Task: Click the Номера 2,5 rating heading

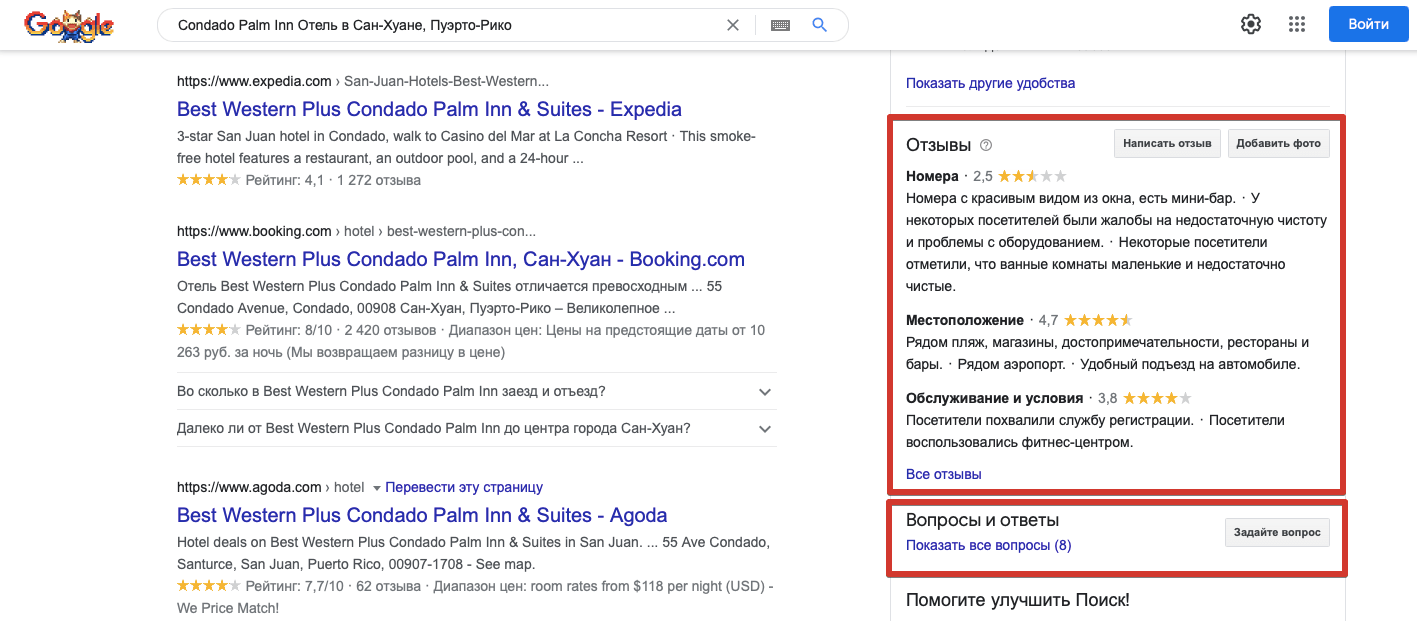Action: [x=986, y=176]
